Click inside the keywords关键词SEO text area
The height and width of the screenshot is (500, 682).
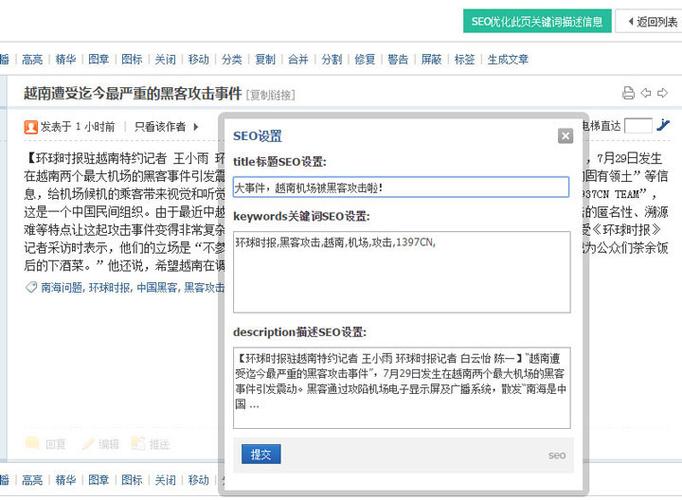click(400, 270)
